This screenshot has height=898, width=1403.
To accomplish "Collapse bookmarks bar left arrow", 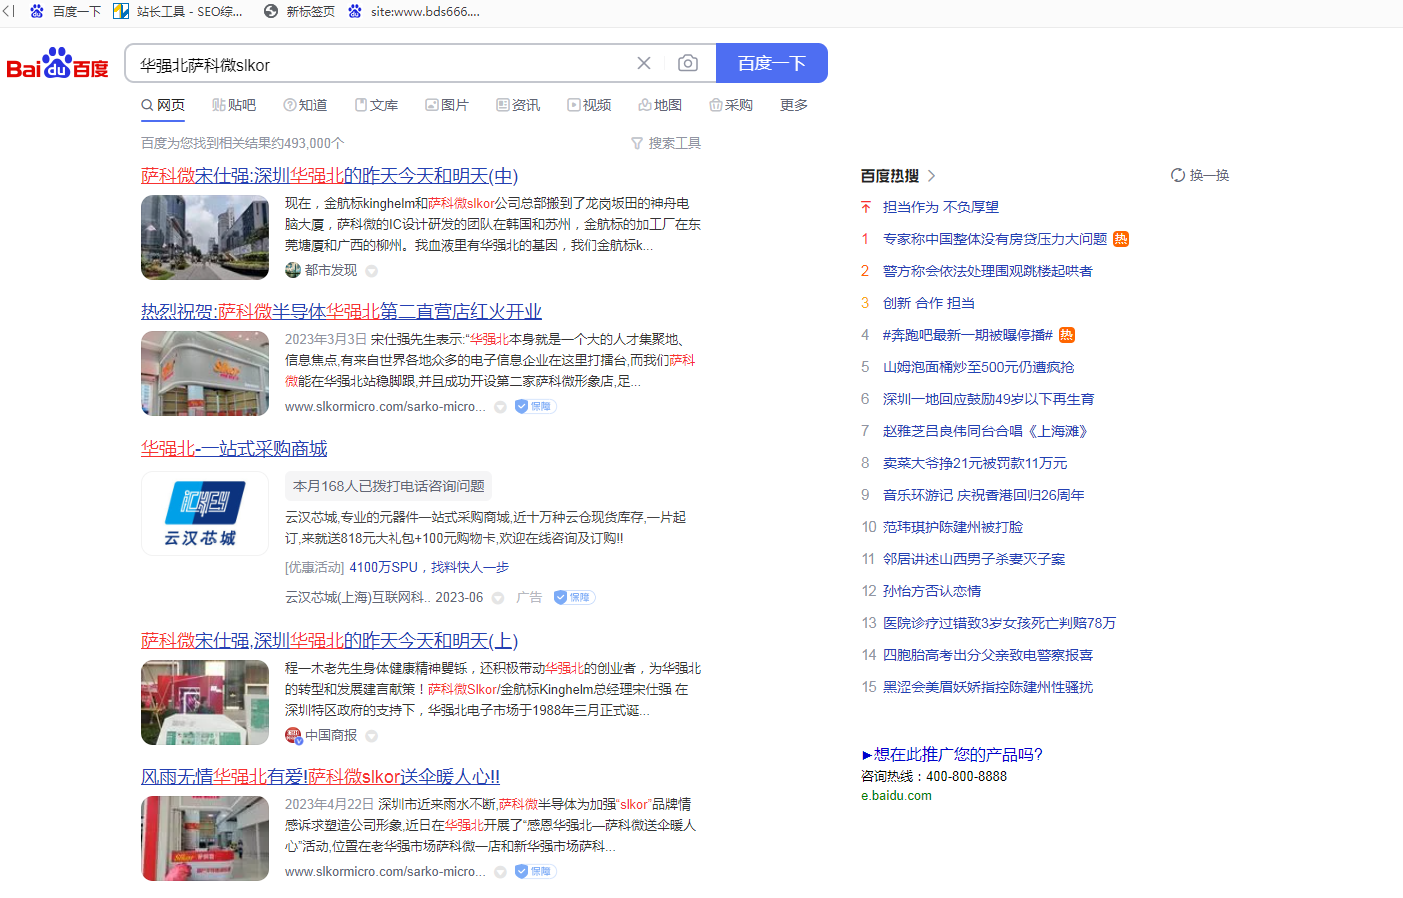I will (x=8, y=11).
